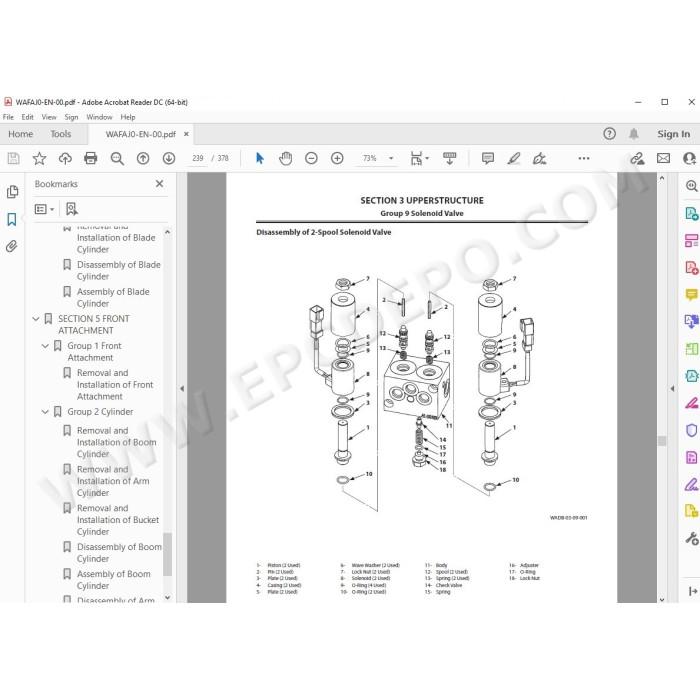Open Disassembly of Boom Cylinder bookmark
The image size is (700, 700).
pos(119,553)
